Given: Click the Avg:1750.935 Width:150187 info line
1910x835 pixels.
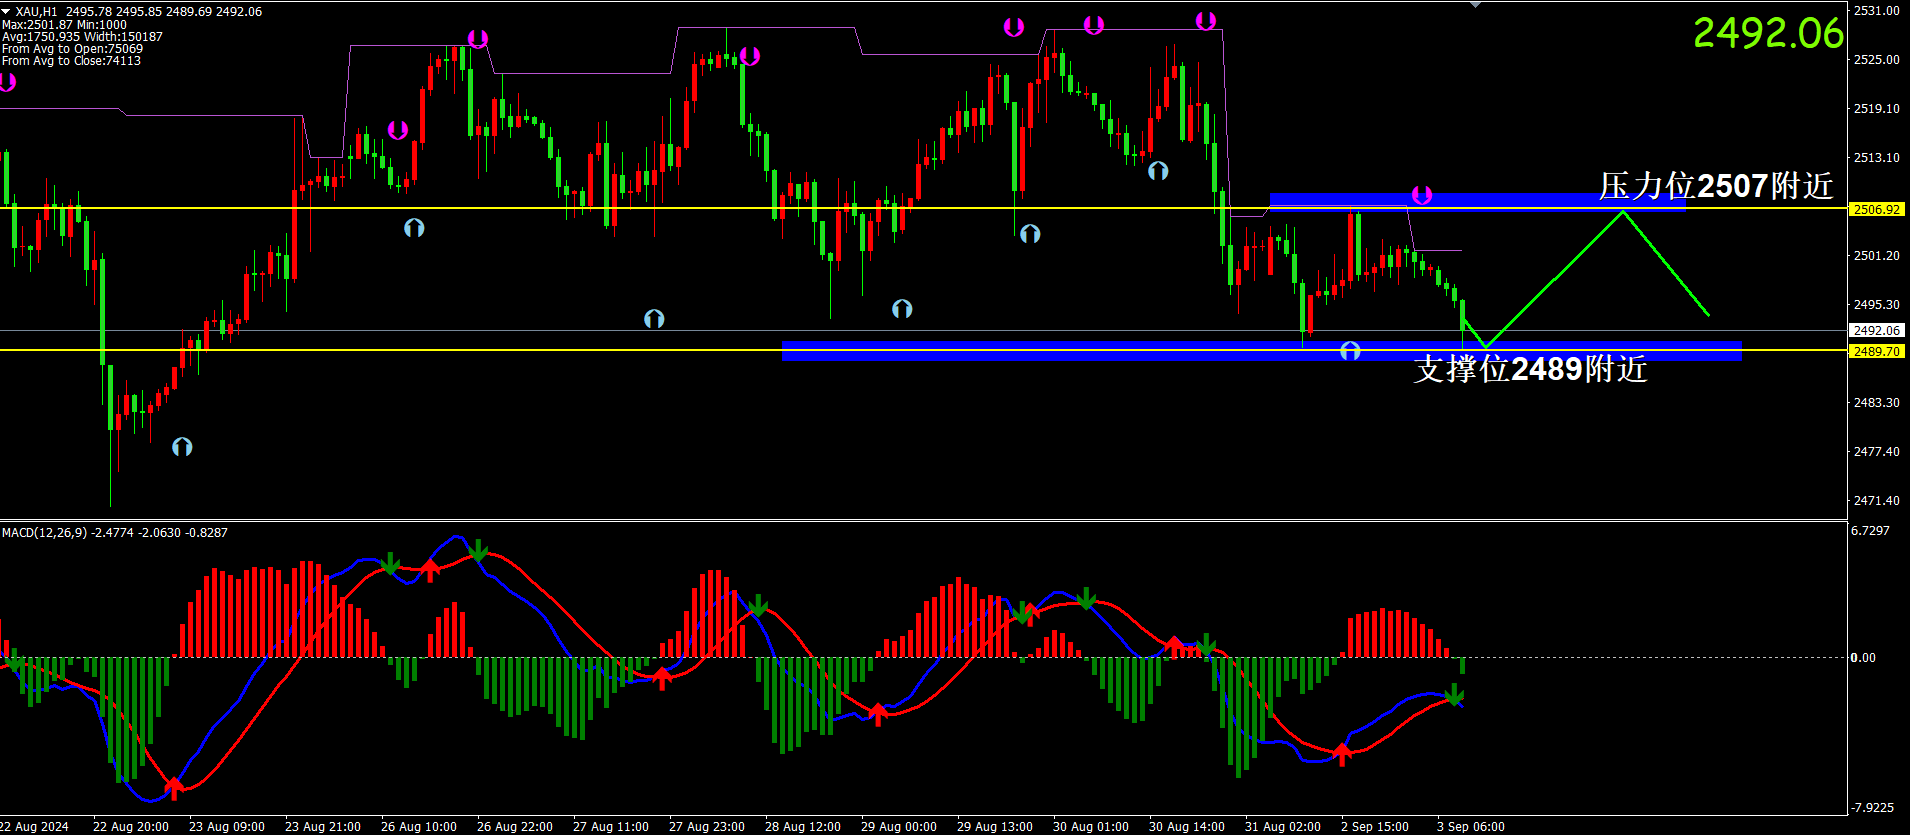Looking at the screenshot, I should tap(82, 36).
